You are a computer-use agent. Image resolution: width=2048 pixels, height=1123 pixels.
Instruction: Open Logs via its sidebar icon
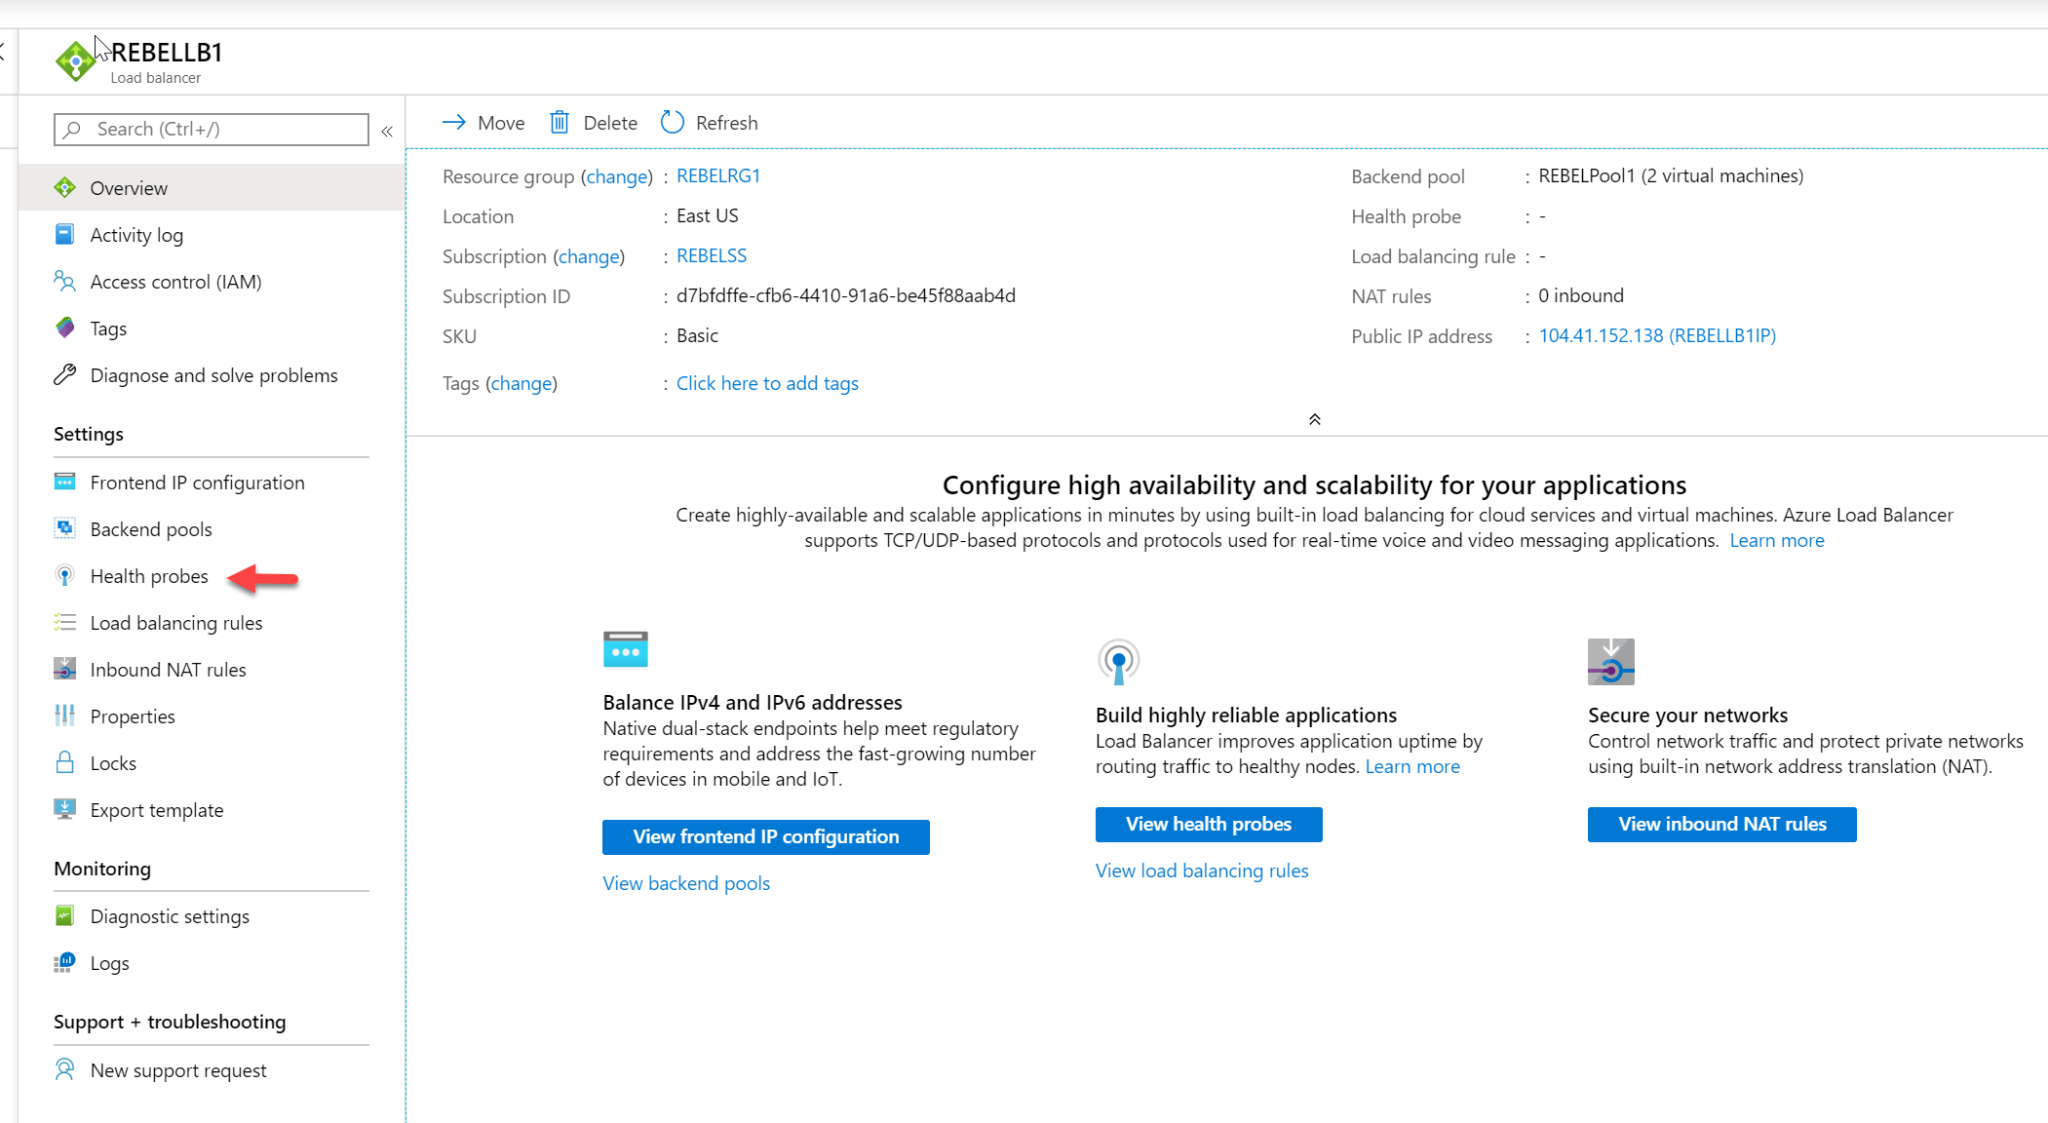click(x=64, y=962)
